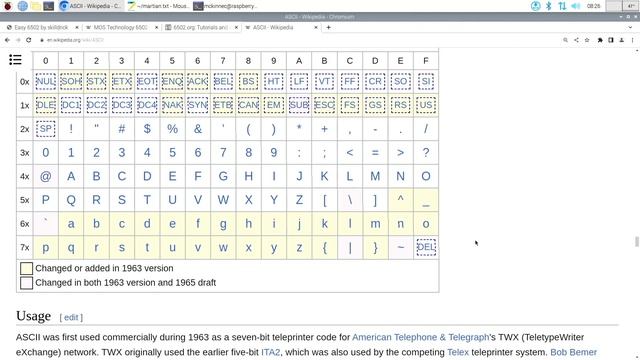Image resolution: width=640 pixels, height=360 pixels.
Task: Open the profile avatar menu
Action: pyautogui.click(x=621, y=40)
